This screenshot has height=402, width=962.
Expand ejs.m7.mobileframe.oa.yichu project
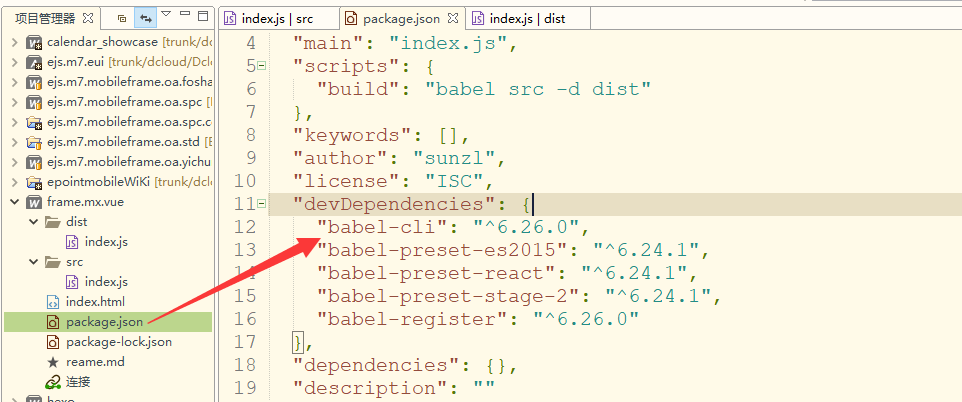(x=15, y=162)
